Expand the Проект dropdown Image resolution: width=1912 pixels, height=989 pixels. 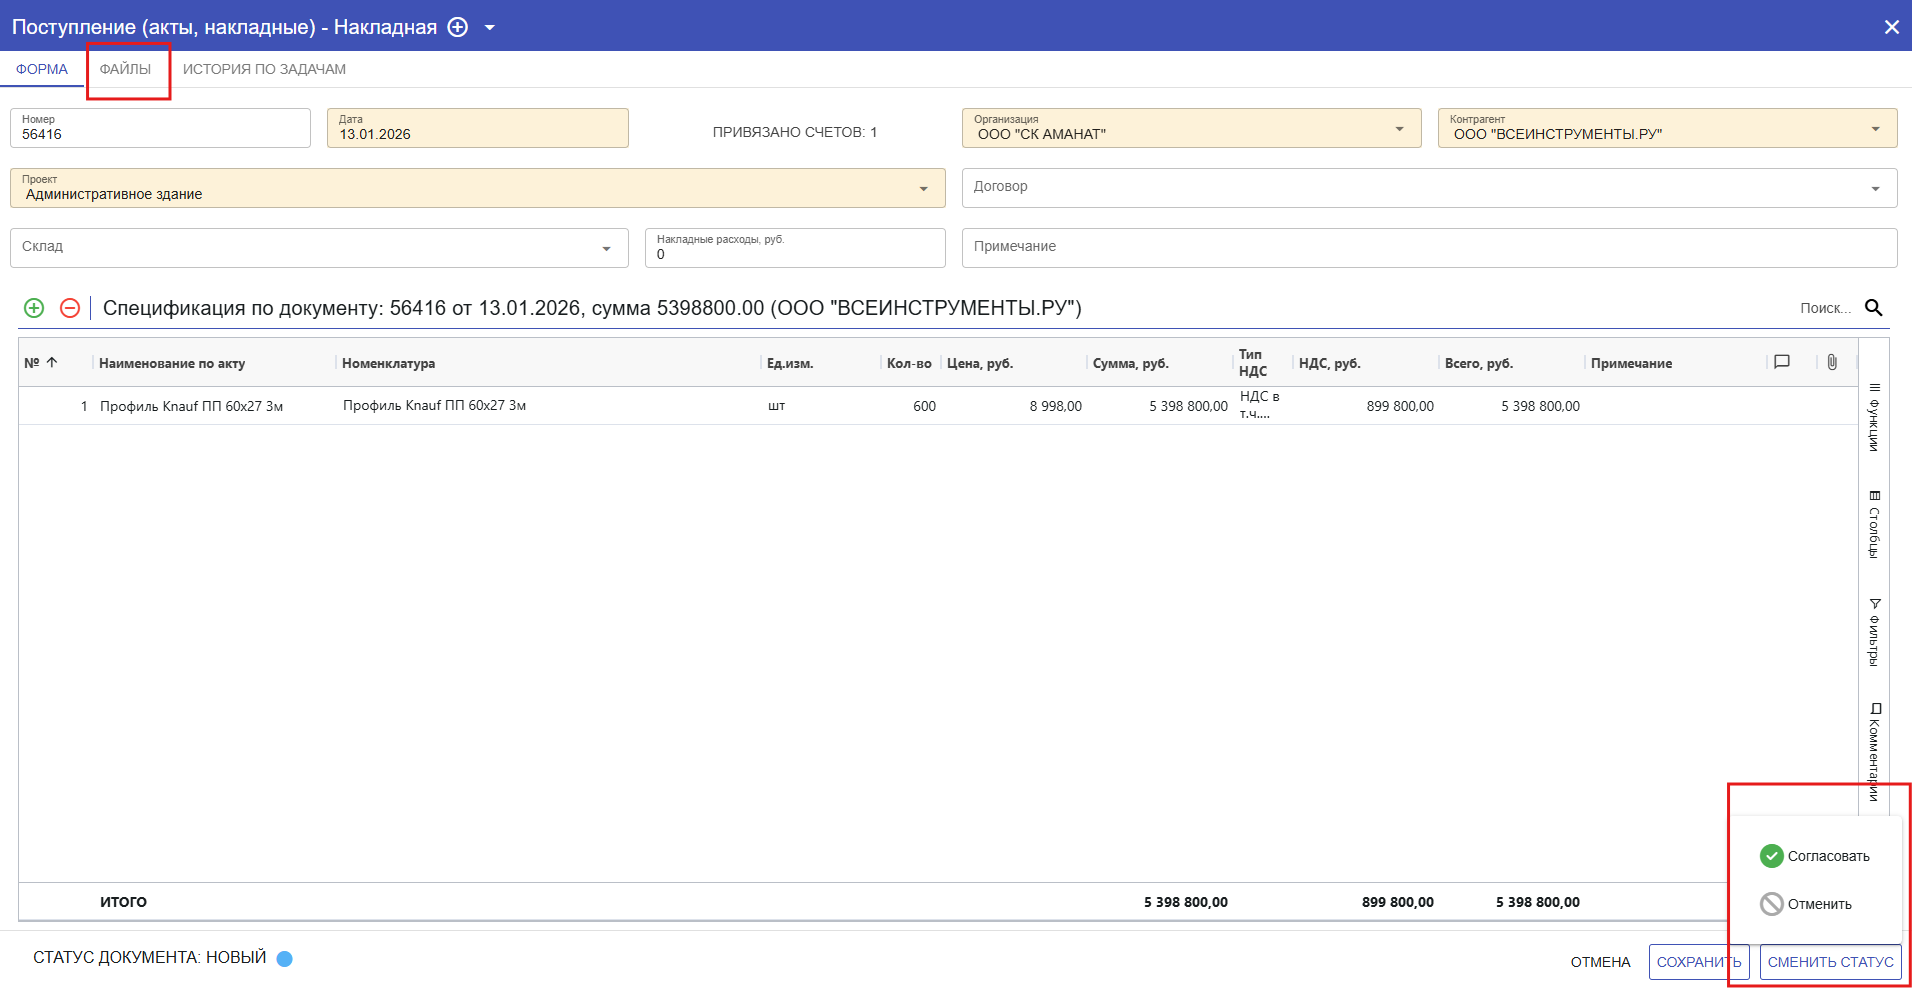click(x=923, y=189)
